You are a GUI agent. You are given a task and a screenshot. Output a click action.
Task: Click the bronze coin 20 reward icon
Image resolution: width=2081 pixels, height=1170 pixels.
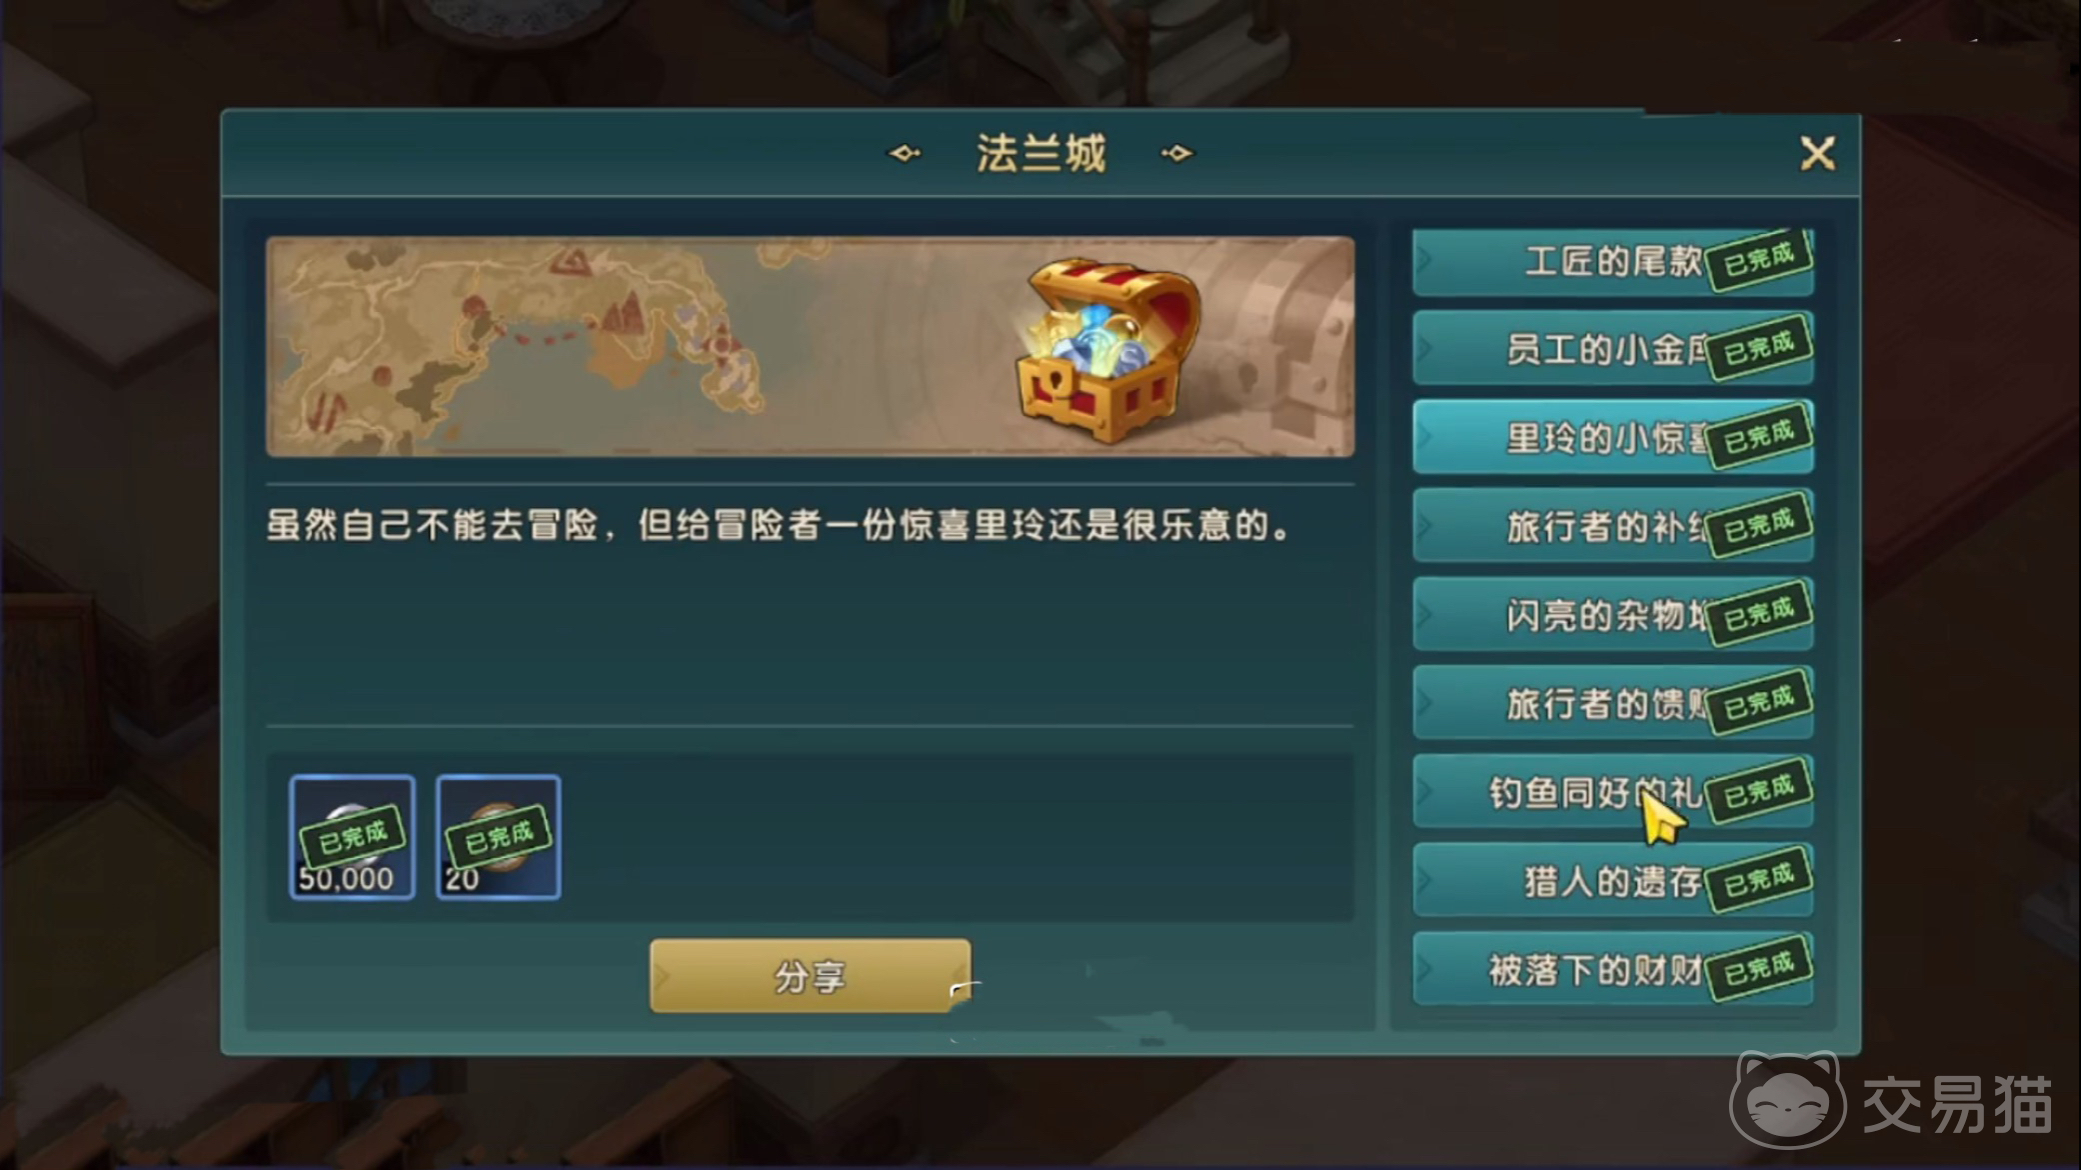[x=498, y=837]
